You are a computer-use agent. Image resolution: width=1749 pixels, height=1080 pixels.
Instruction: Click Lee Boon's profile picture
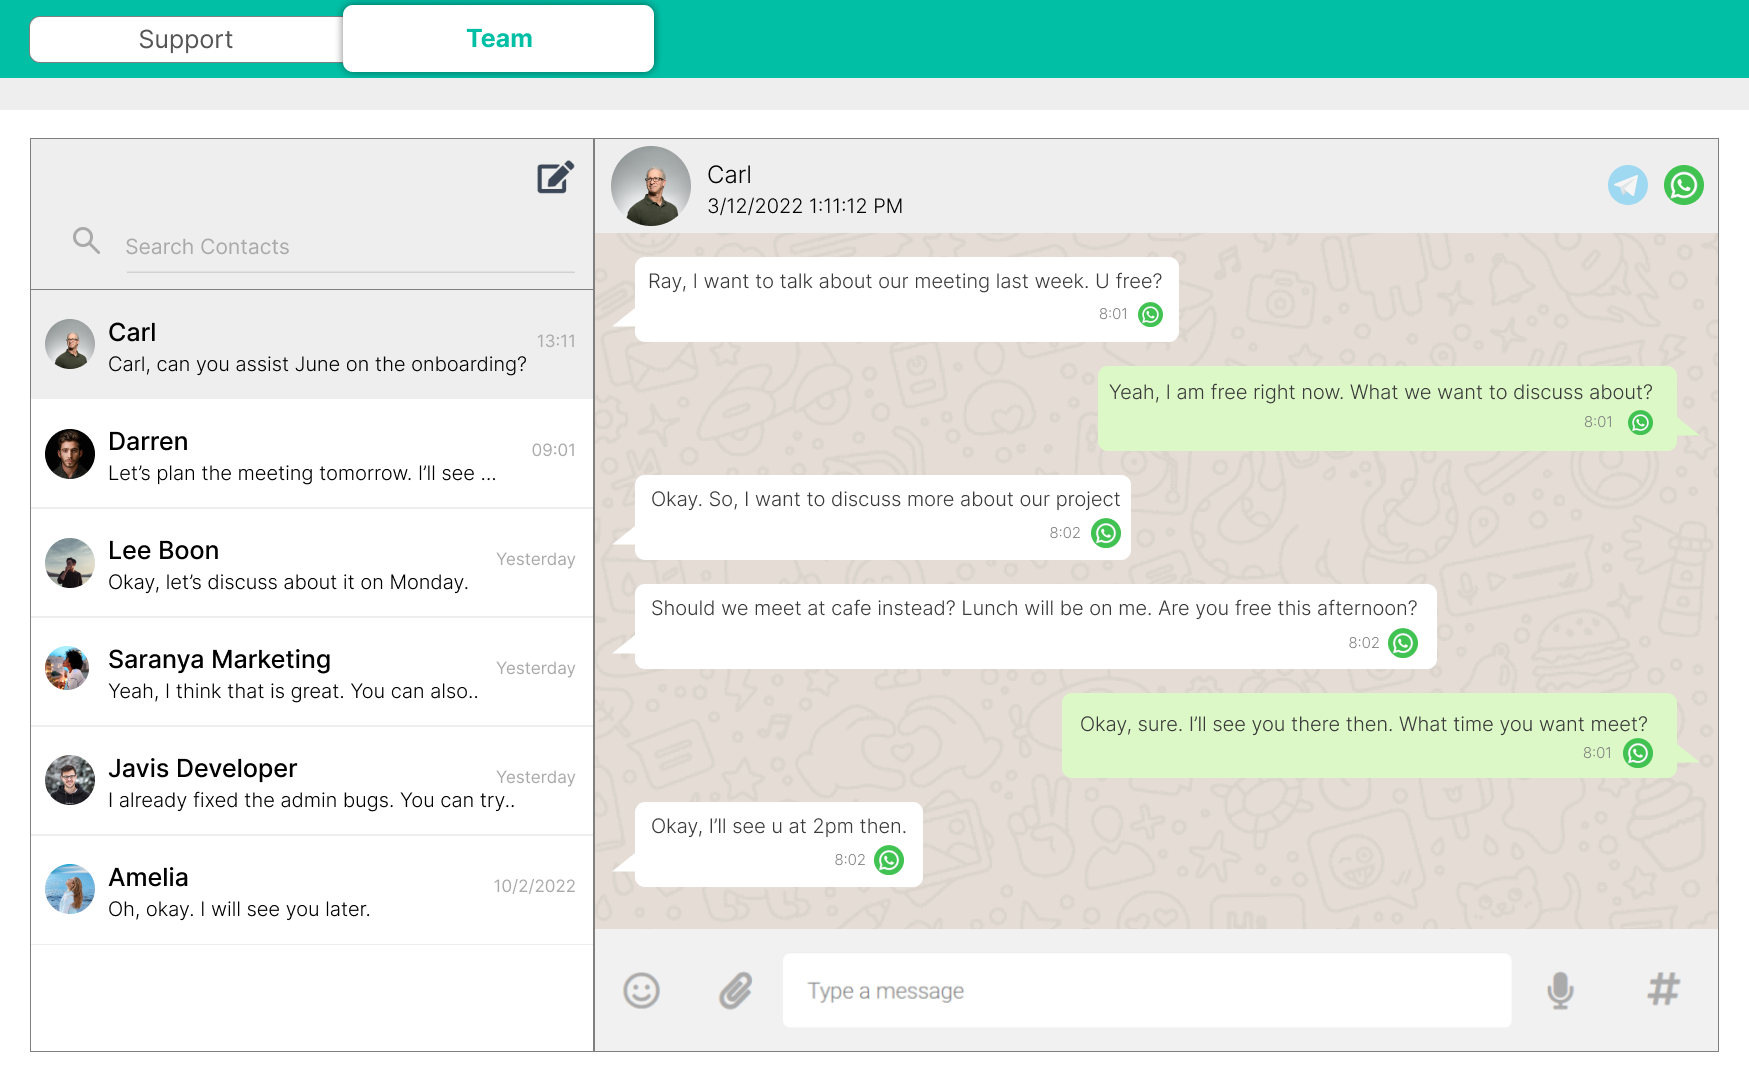click(70, 563)
